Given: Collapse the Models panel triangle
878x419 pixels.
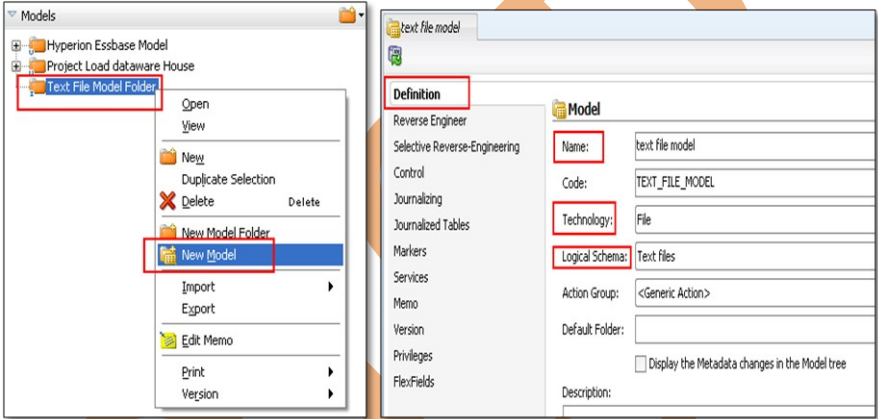Looking at the screenshot, I should (12, 15).
